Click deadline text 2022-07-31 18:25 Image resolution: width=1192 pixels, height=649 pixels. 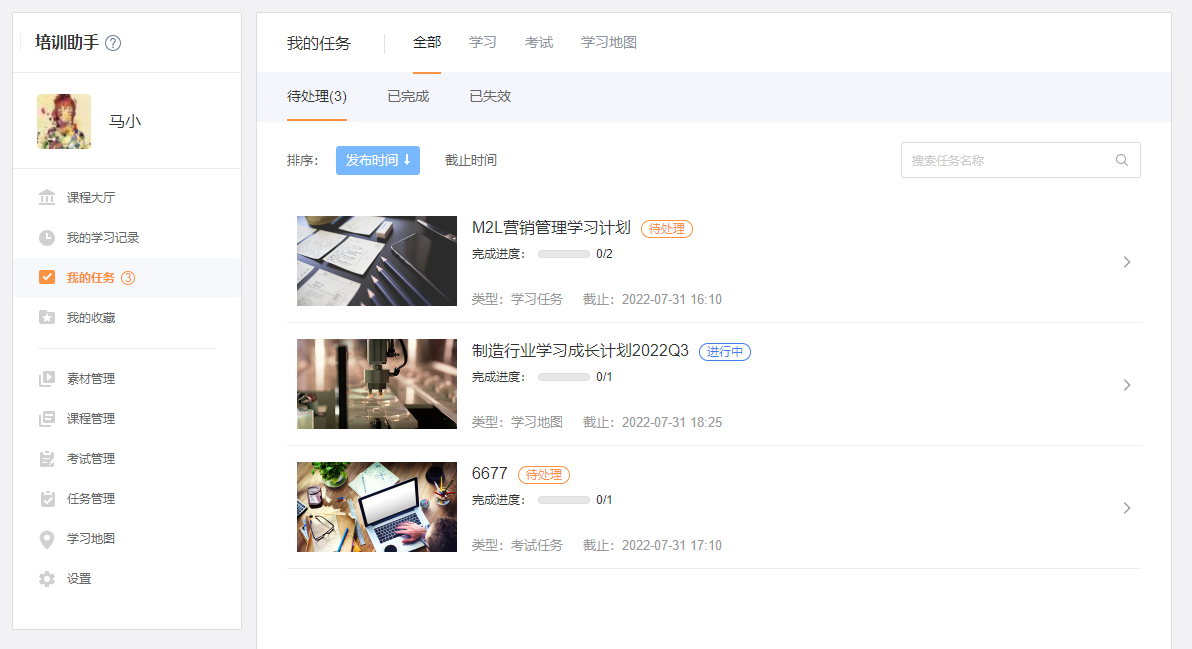click(671, 423)
